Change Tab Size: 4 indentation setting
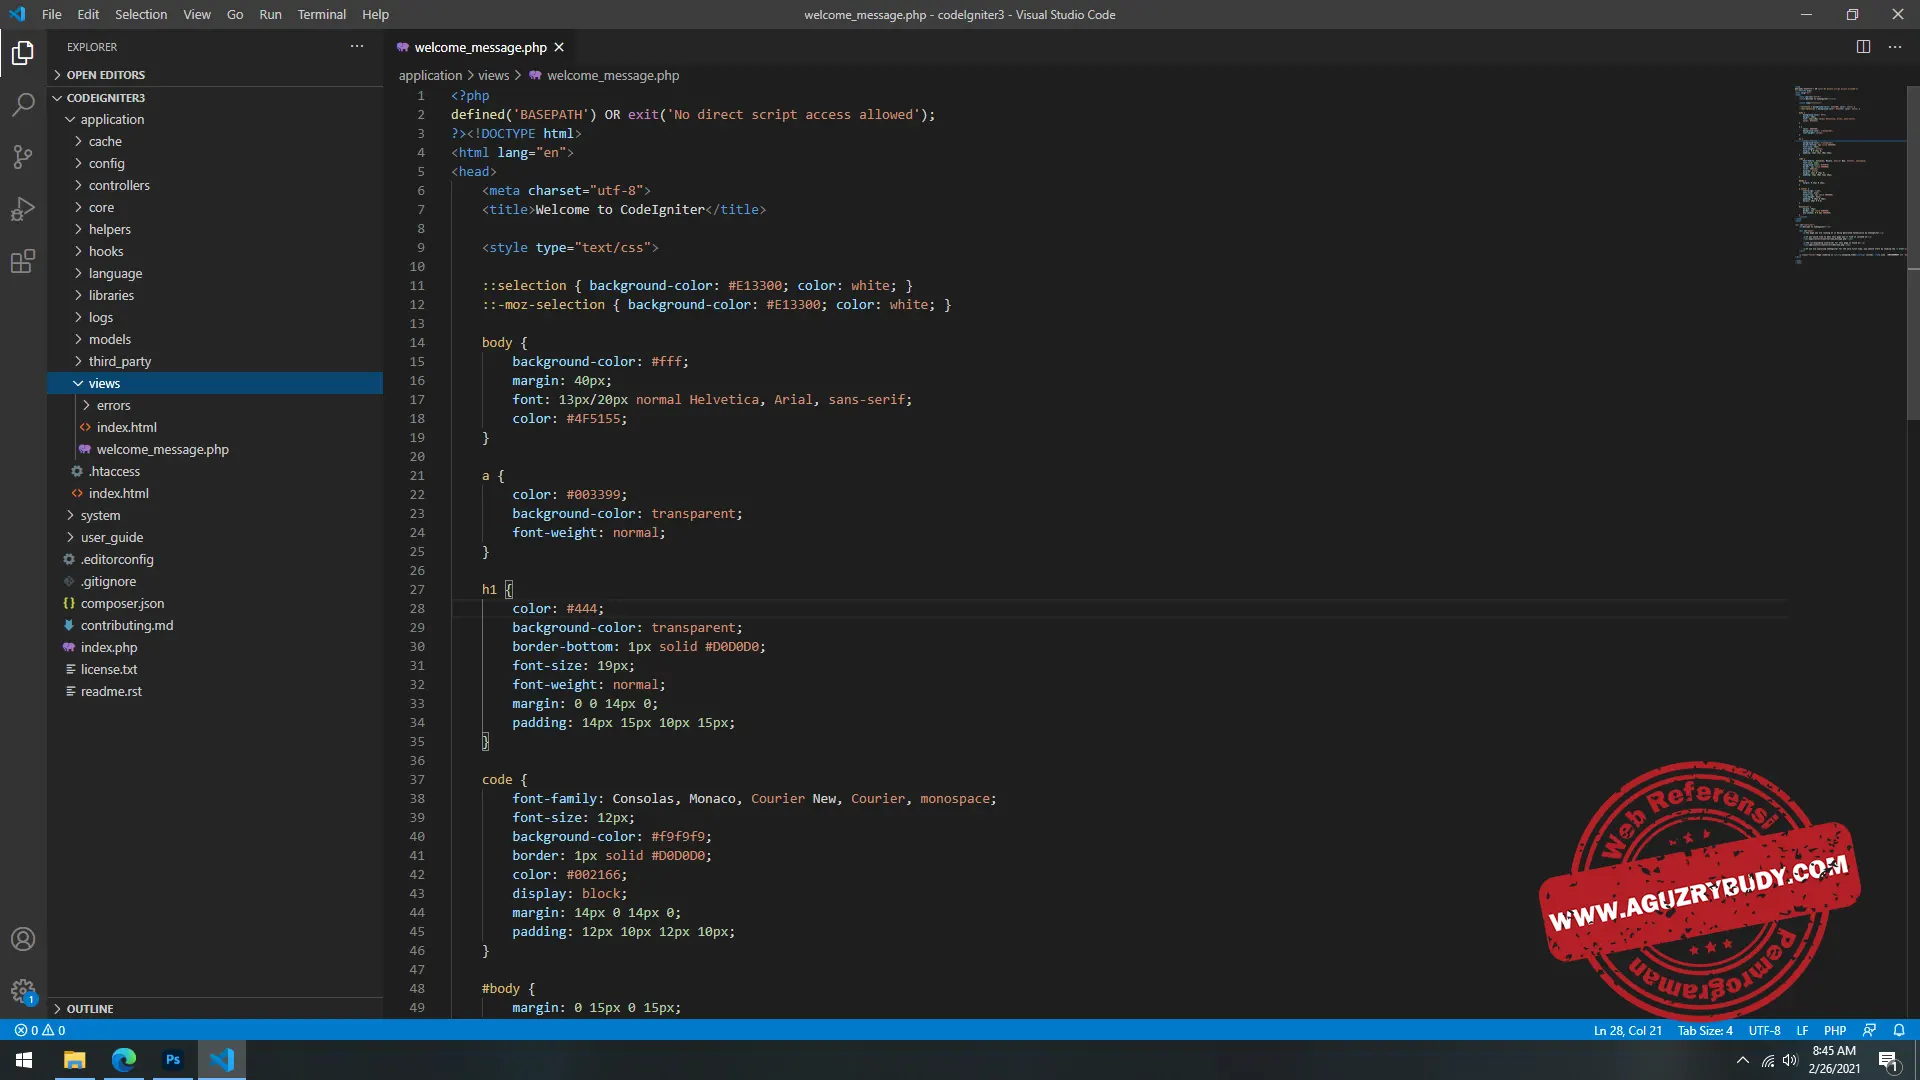Image resolution: width=1920 pixels, height=1080 pixels. click(x=1705, y=1030)
